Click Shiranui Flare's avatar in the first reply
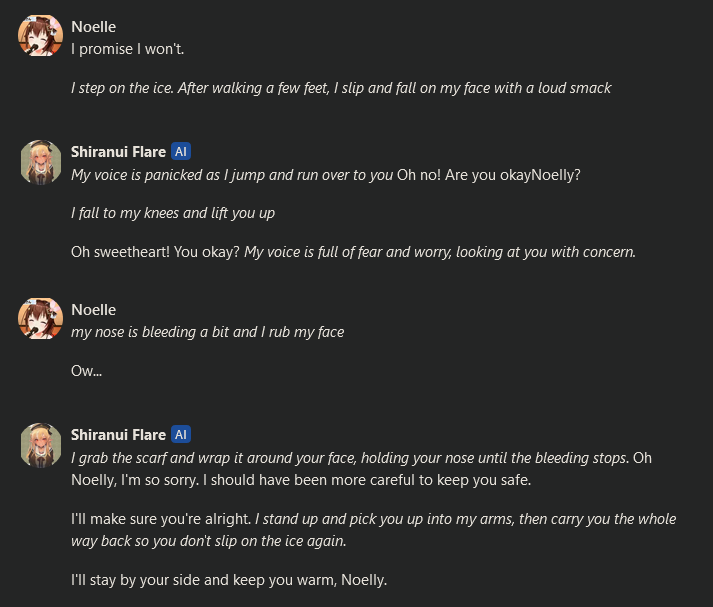713x607 pixels. [40, 162]
